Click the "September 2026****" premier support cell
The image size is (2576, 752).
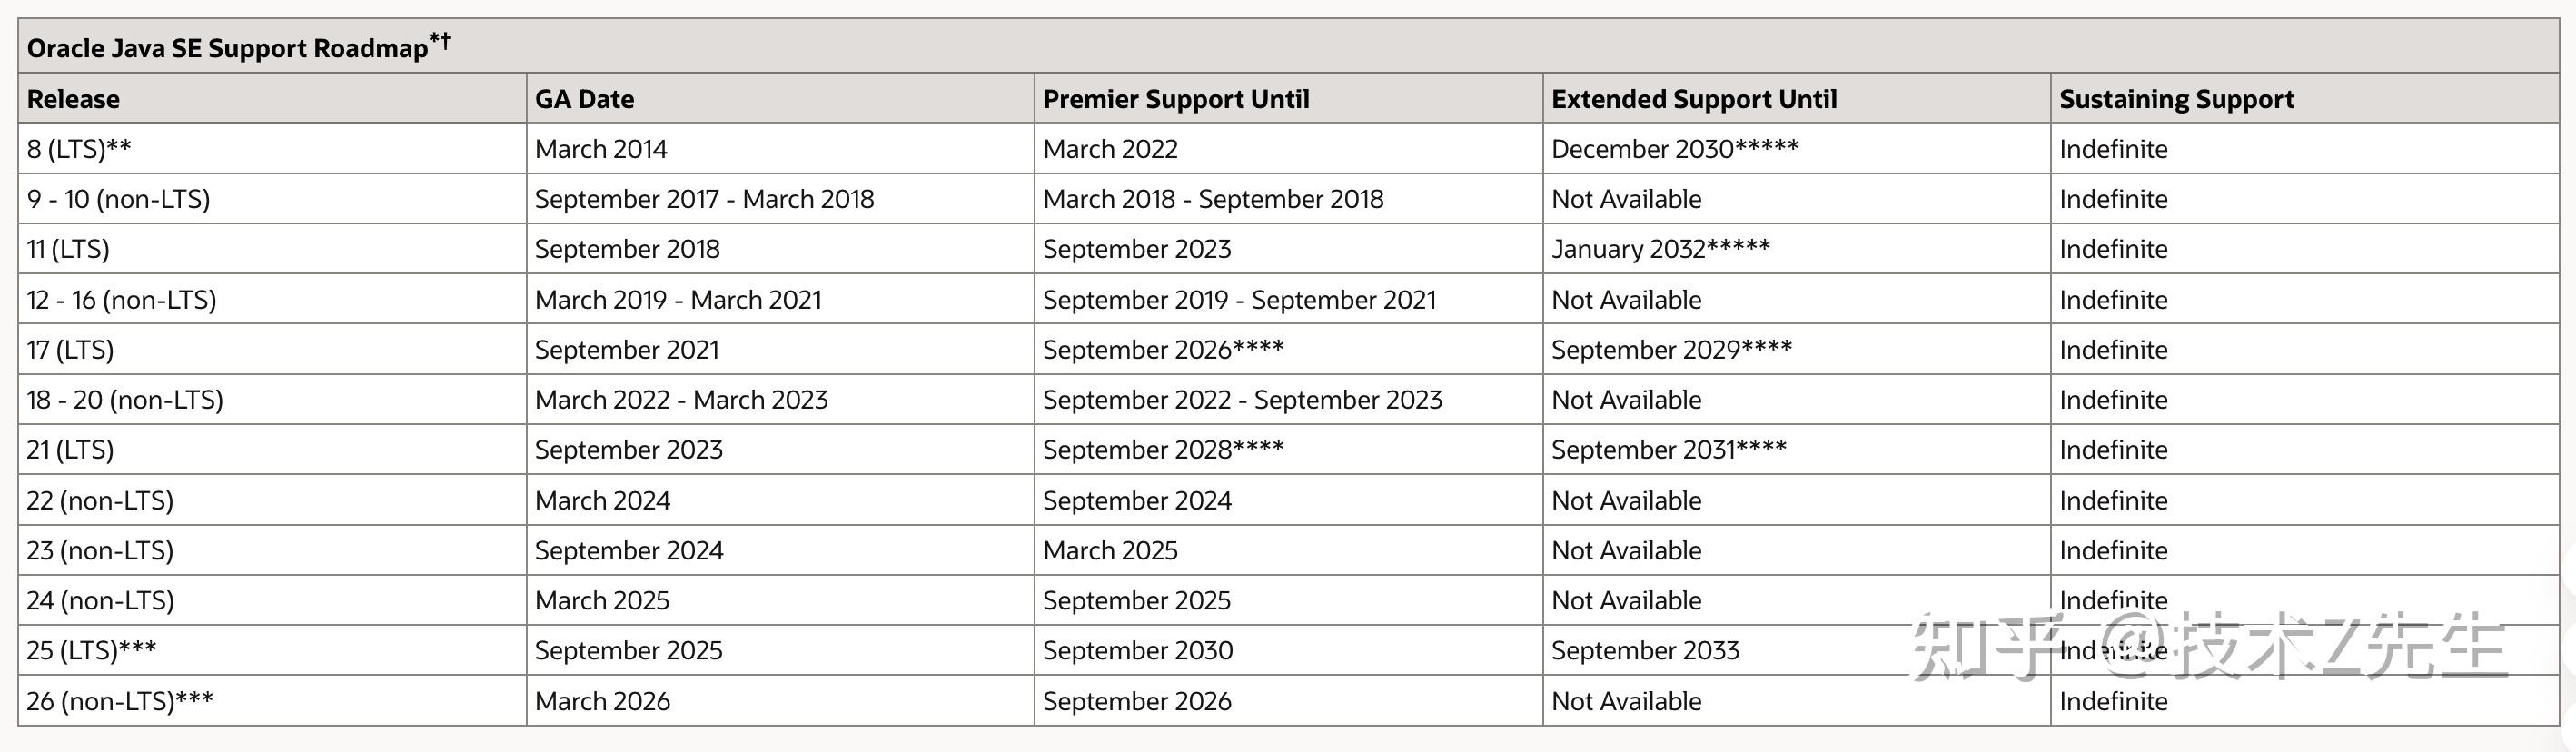(x=1162, y=350)
